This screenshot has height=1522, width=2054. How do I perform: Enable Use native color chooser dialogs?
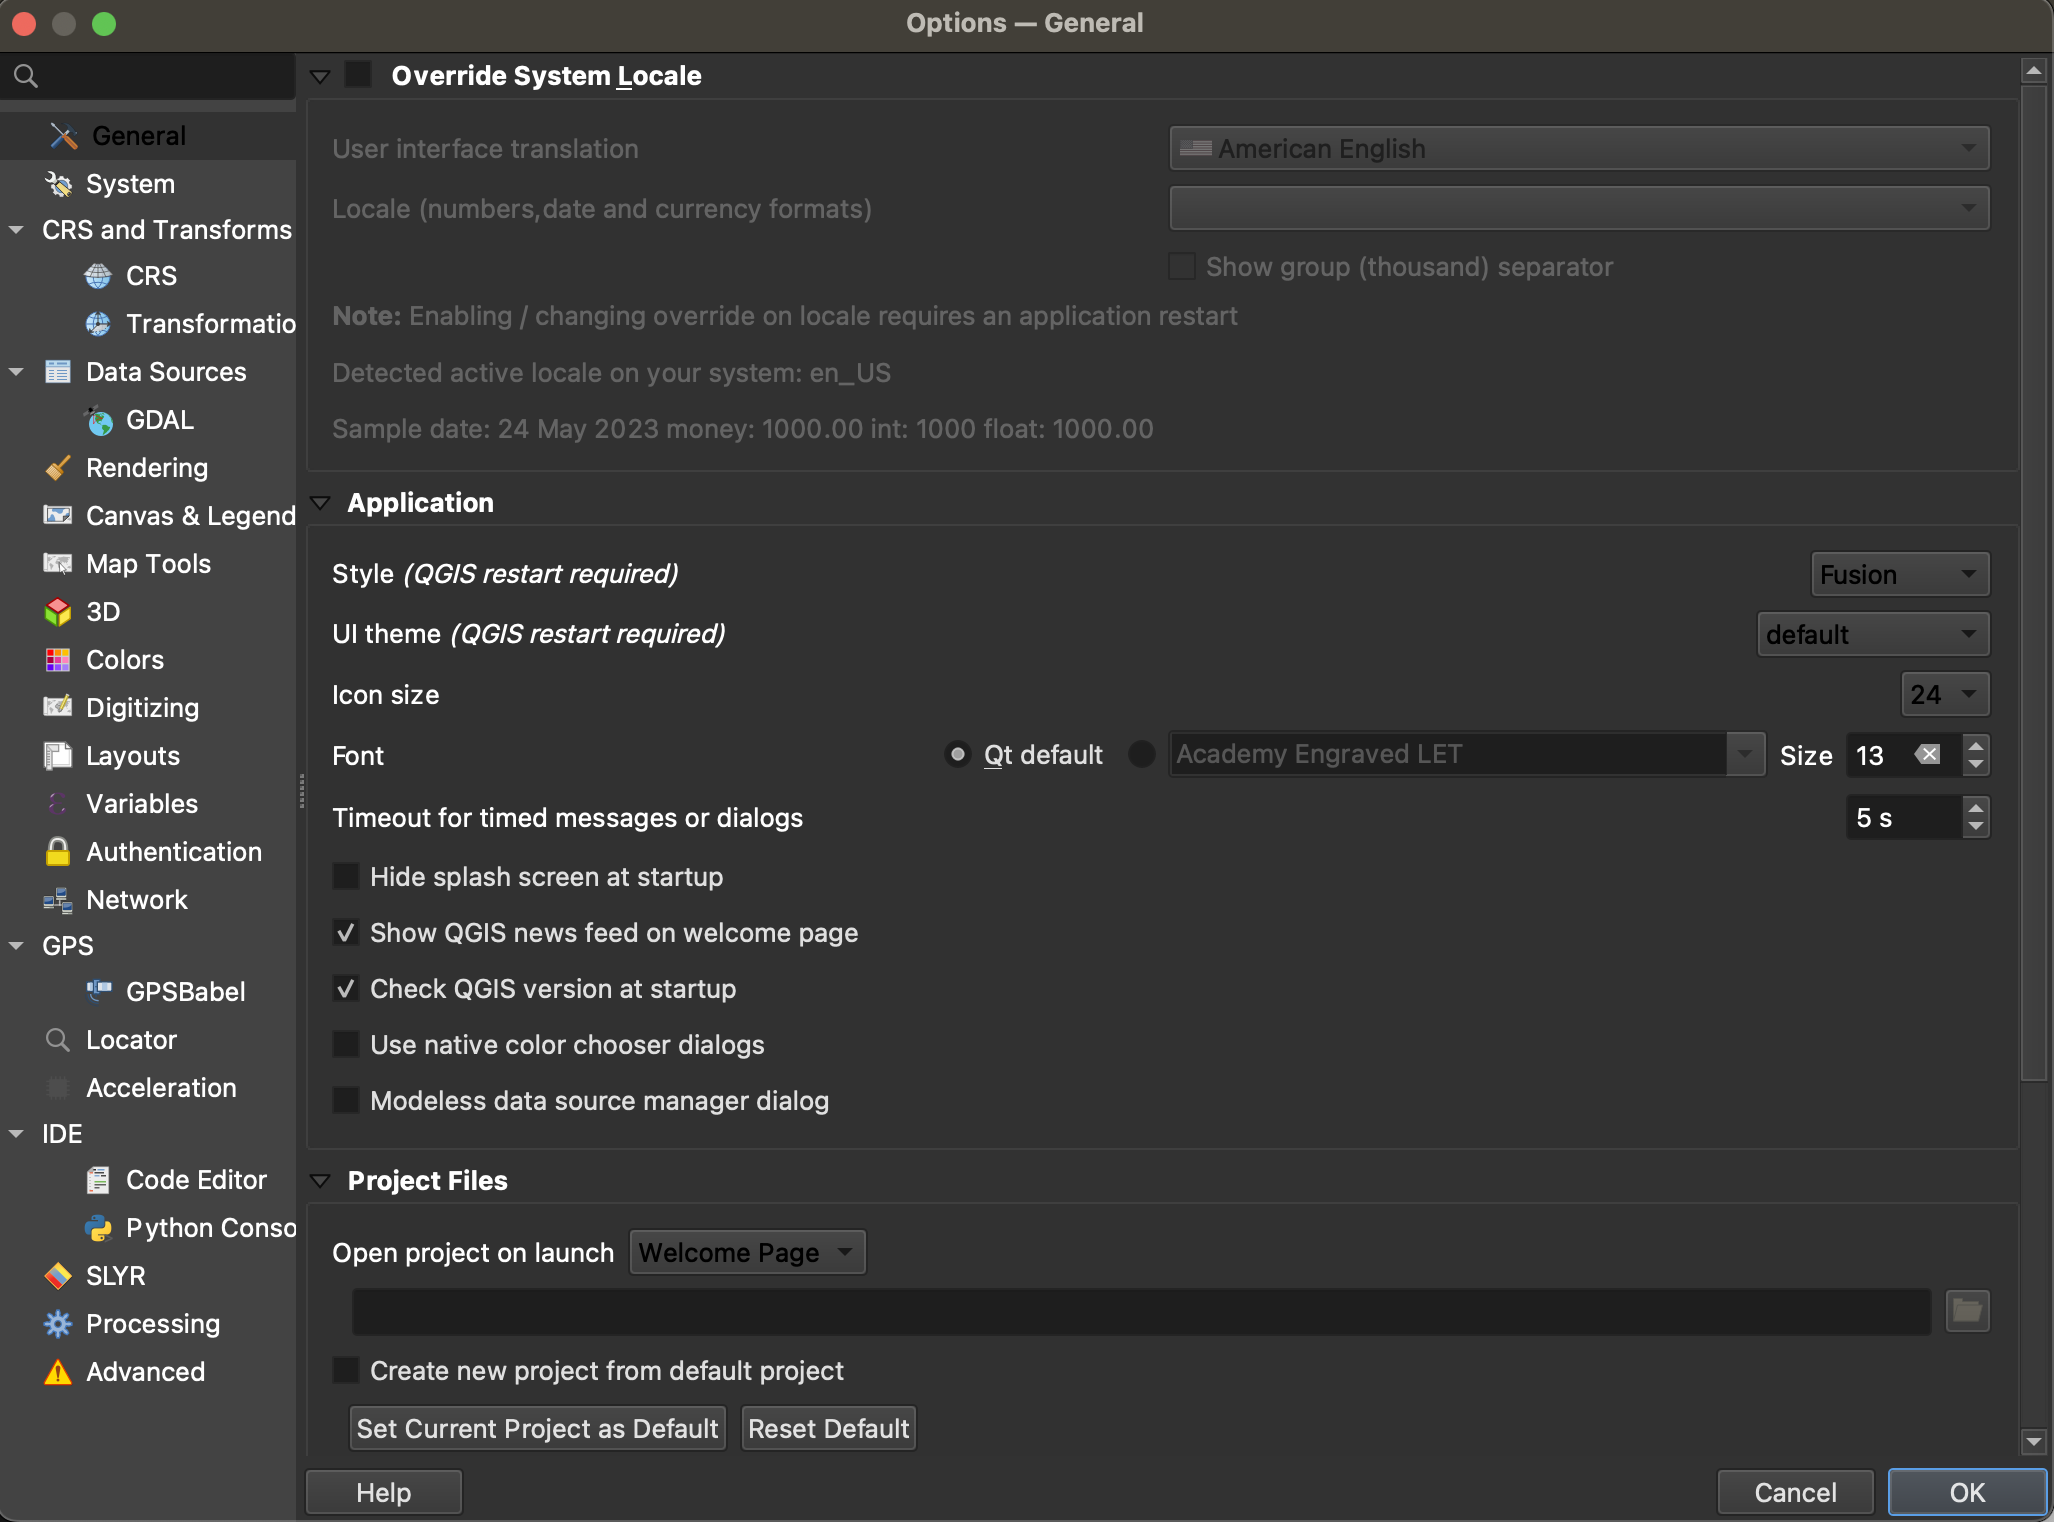tap(347, 1044)
